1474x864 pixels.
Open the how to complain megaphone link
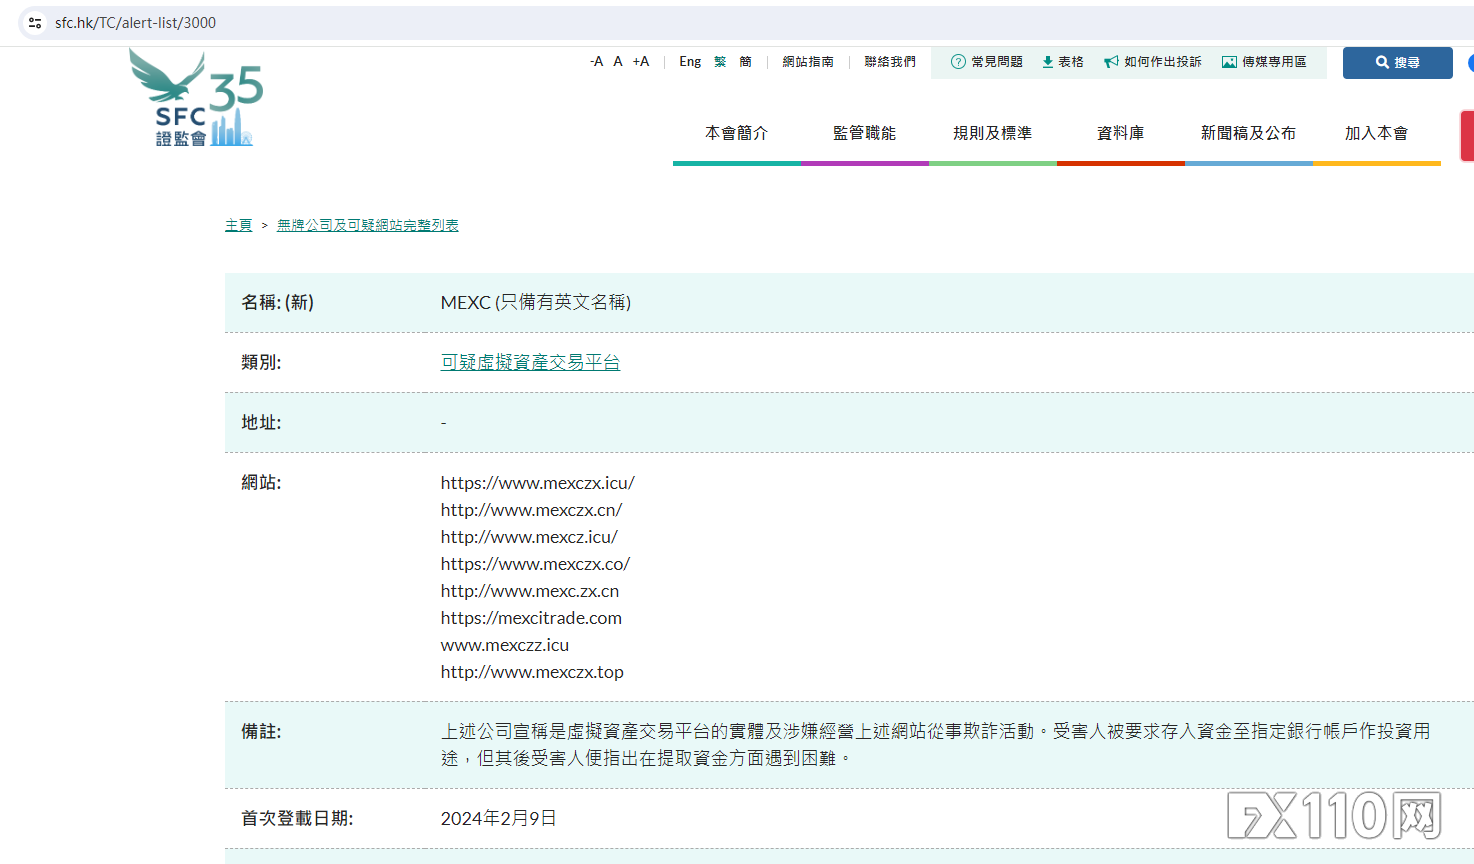(x=1152, y=62)
